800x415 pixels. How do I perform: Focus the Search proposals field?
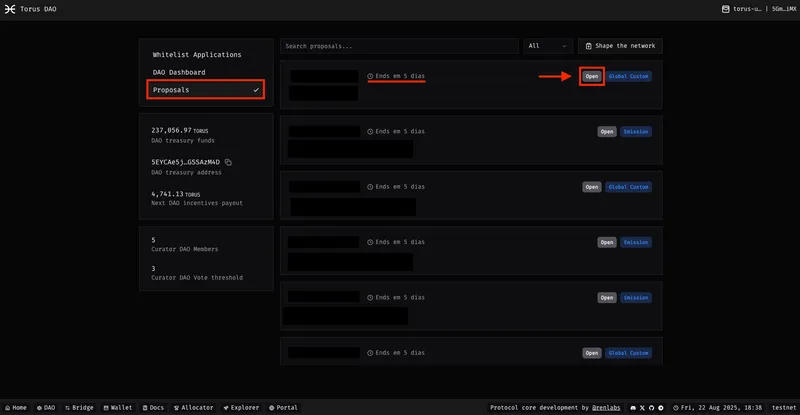[398, 46]
